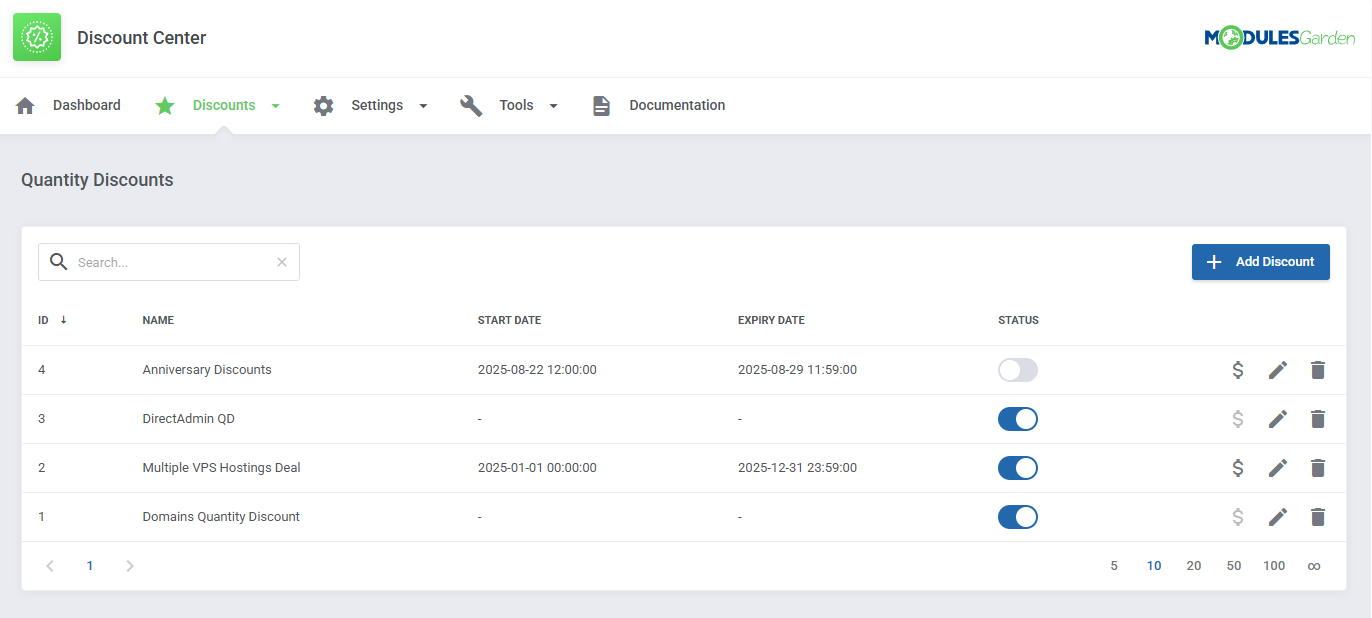This screenshot has height=618, width=1372.
Task: Show all rows via the infinity pagination icon
Action: point(1314,565)
